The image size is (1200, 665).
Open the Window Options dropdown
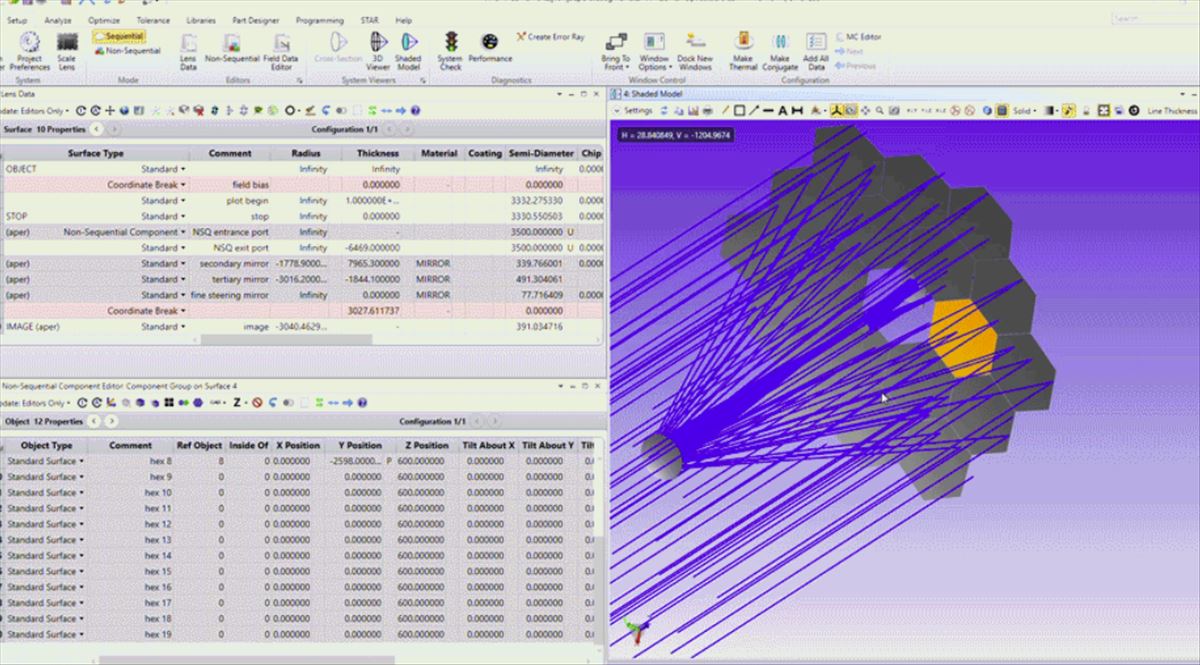[654, 51]
